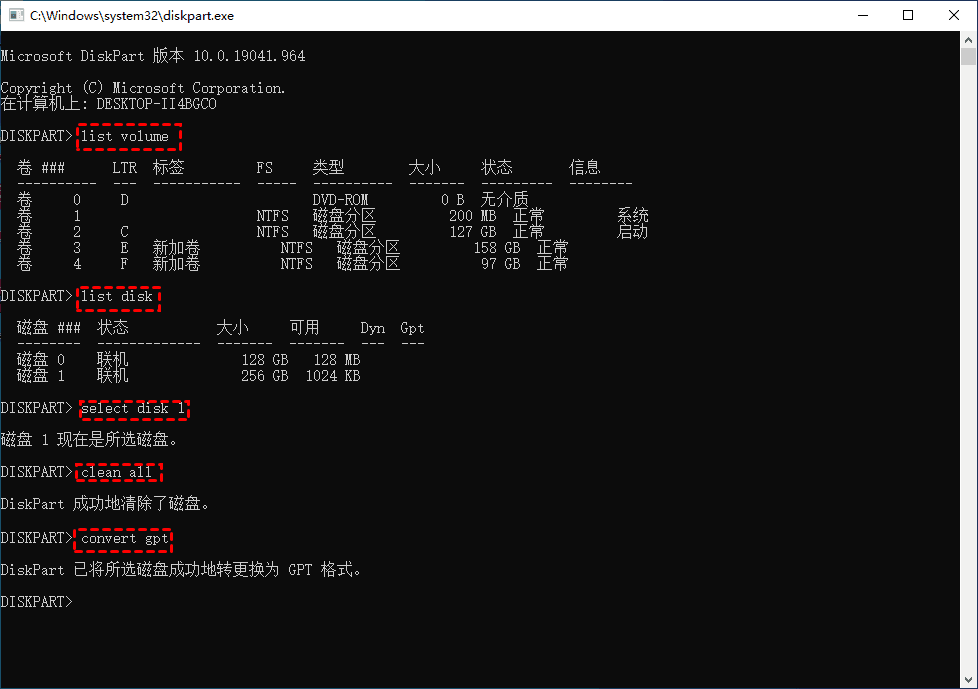Click the '信息' column header

click(x=584, y=168)
